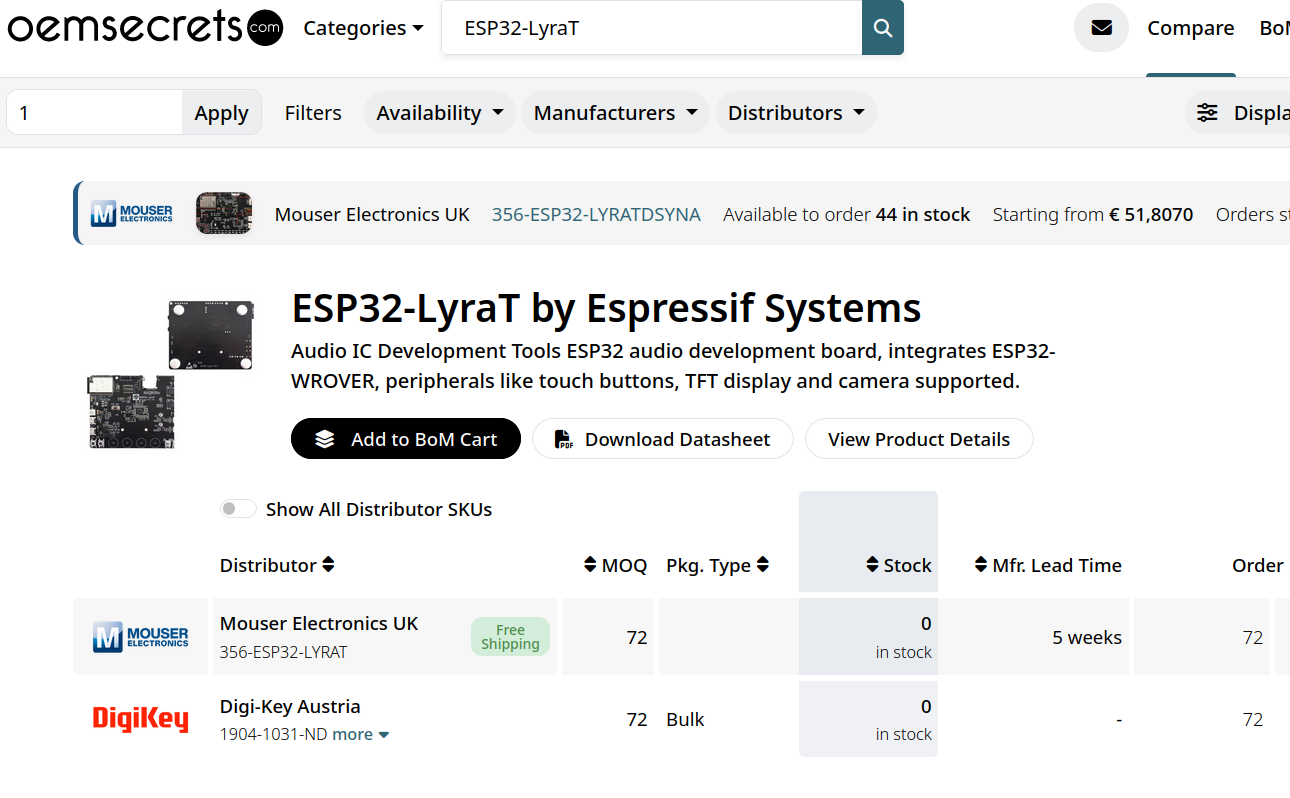
Task: Click Mouser Electronics UK distributor name in table
Action: (x=319, y=623)
